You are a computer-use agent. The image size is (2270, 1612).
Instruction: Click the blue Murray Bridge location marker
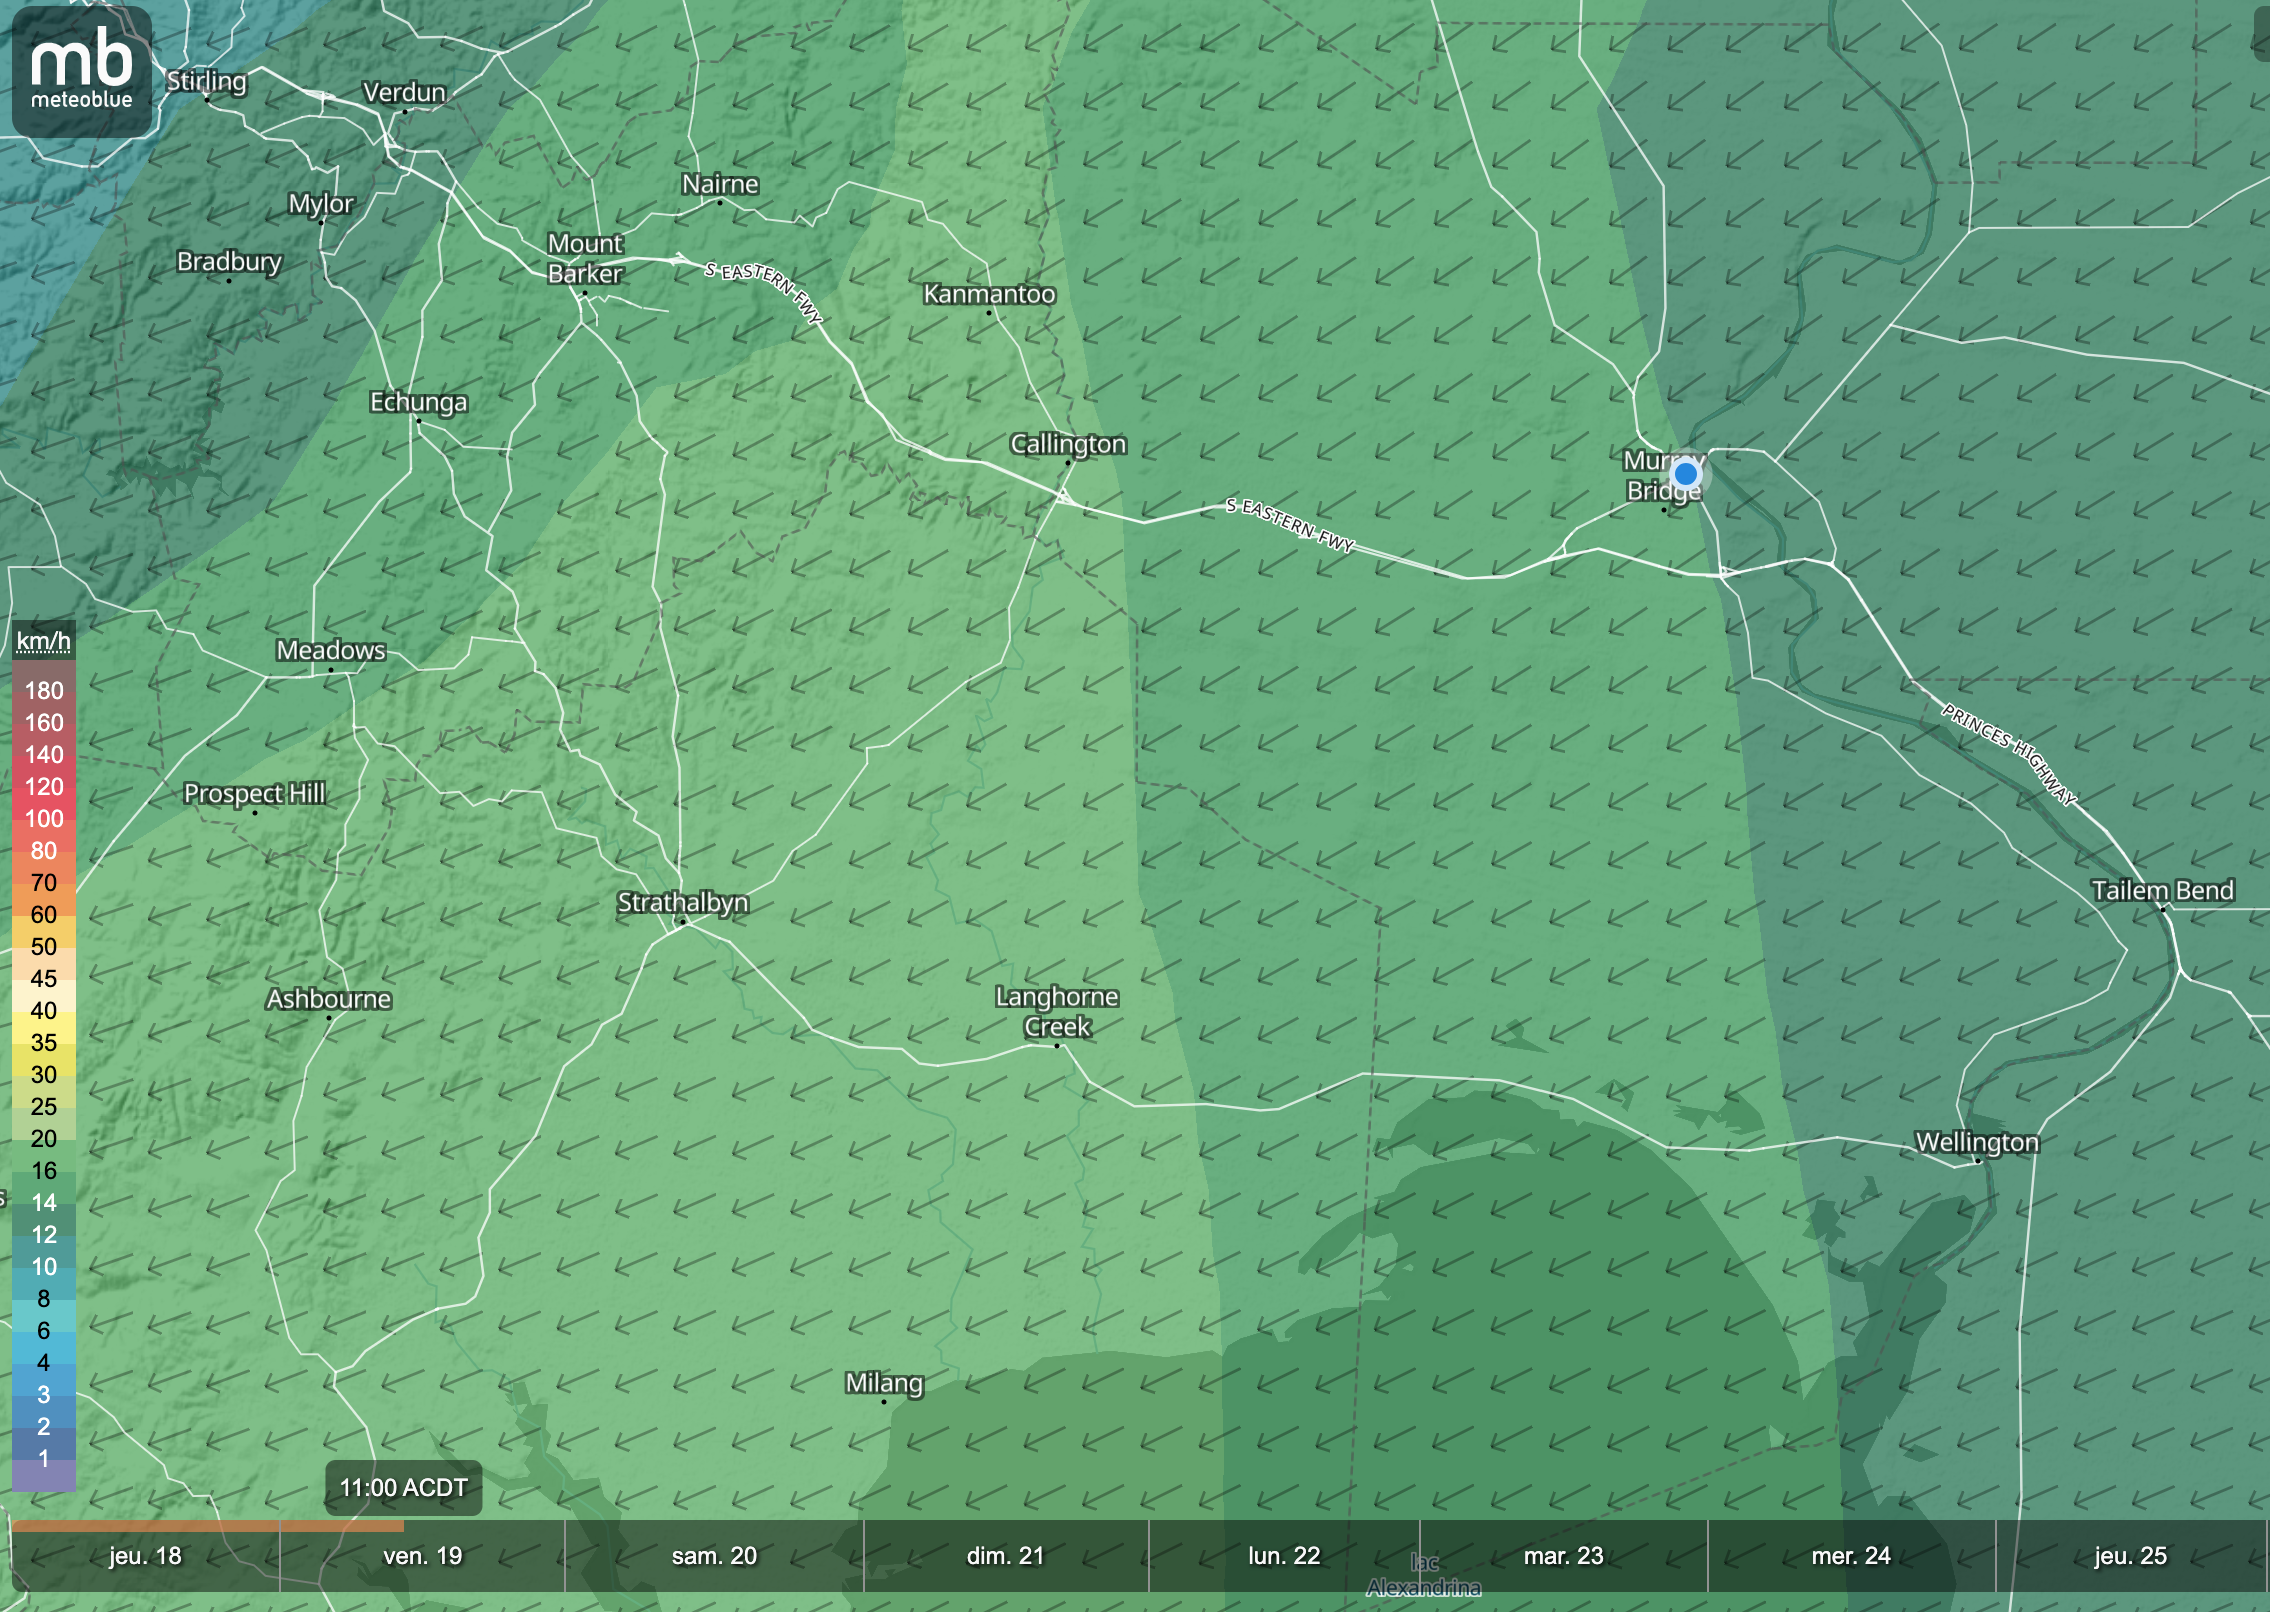click(x=1686, y=473)
